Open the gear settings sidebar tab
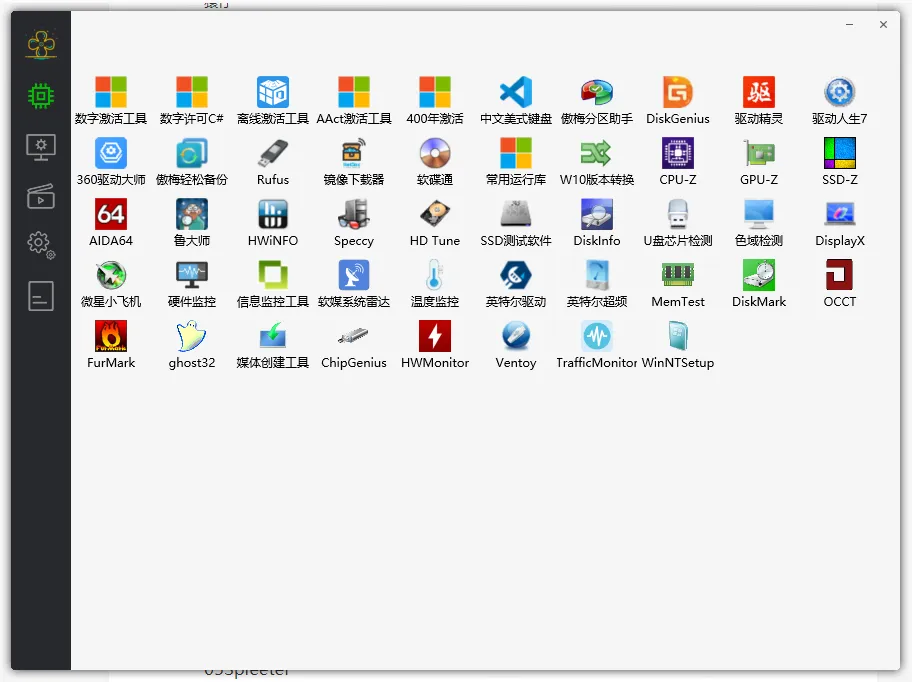This screenshot has height=682, width=912. click(41, 244)
